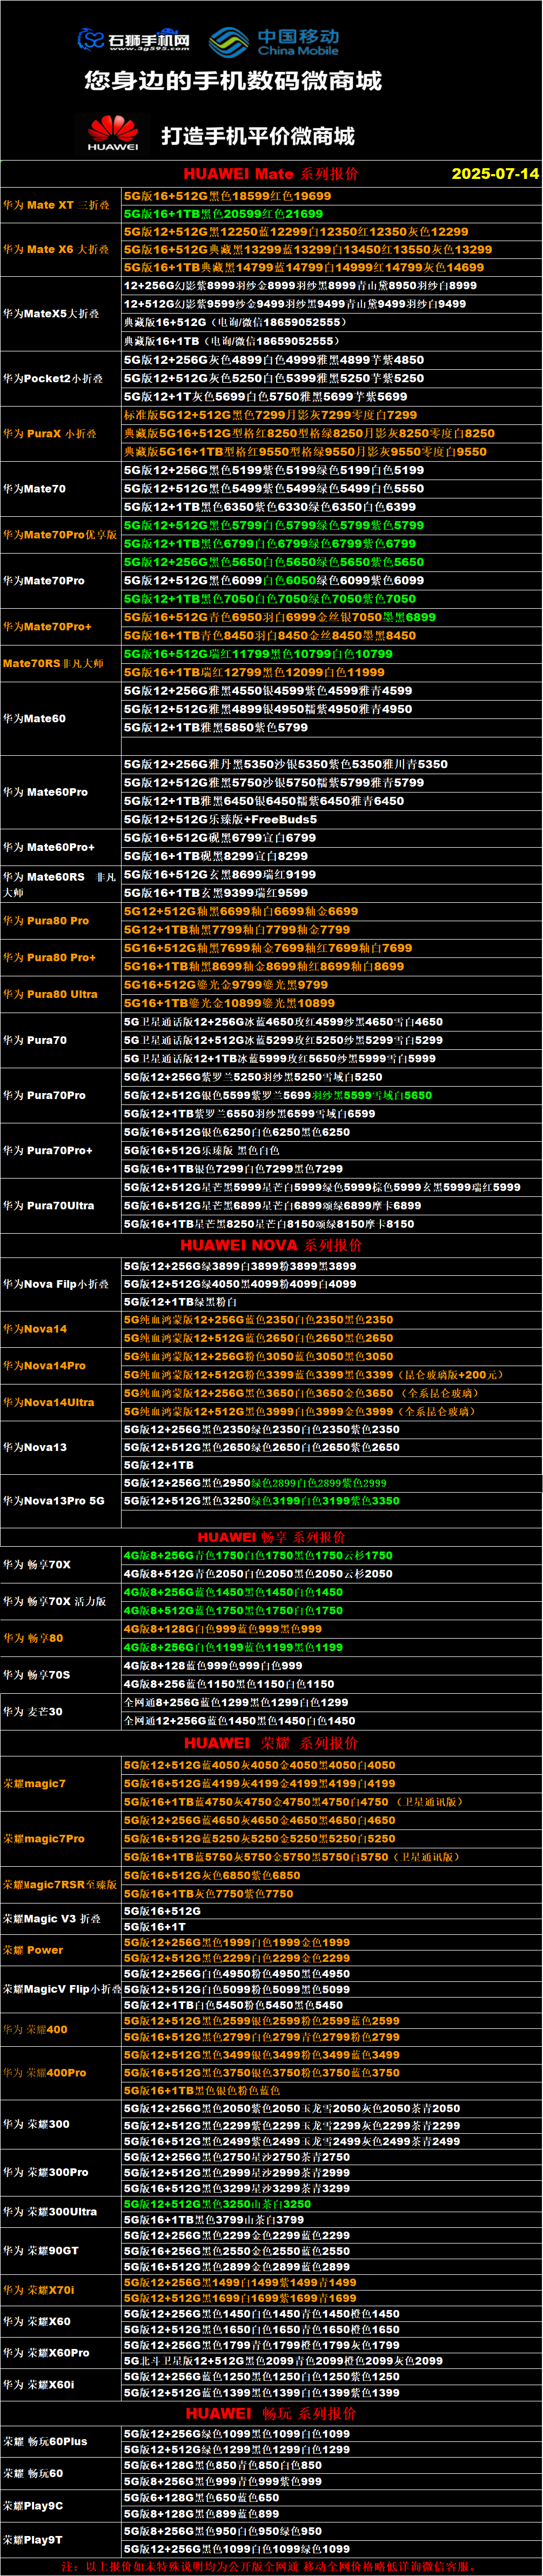Select the slogan 打造手机平价微商城
This screenshot has width=543, height=2576.
click(258, 135)
